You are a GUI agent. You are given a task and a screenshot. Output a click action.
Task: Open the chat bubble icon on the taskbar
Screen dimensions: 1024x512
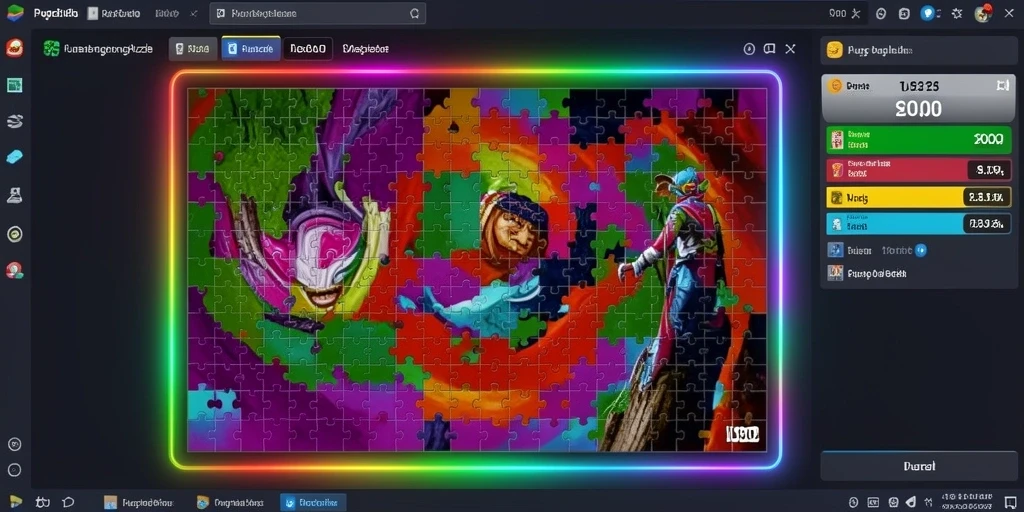pos(69,502)
